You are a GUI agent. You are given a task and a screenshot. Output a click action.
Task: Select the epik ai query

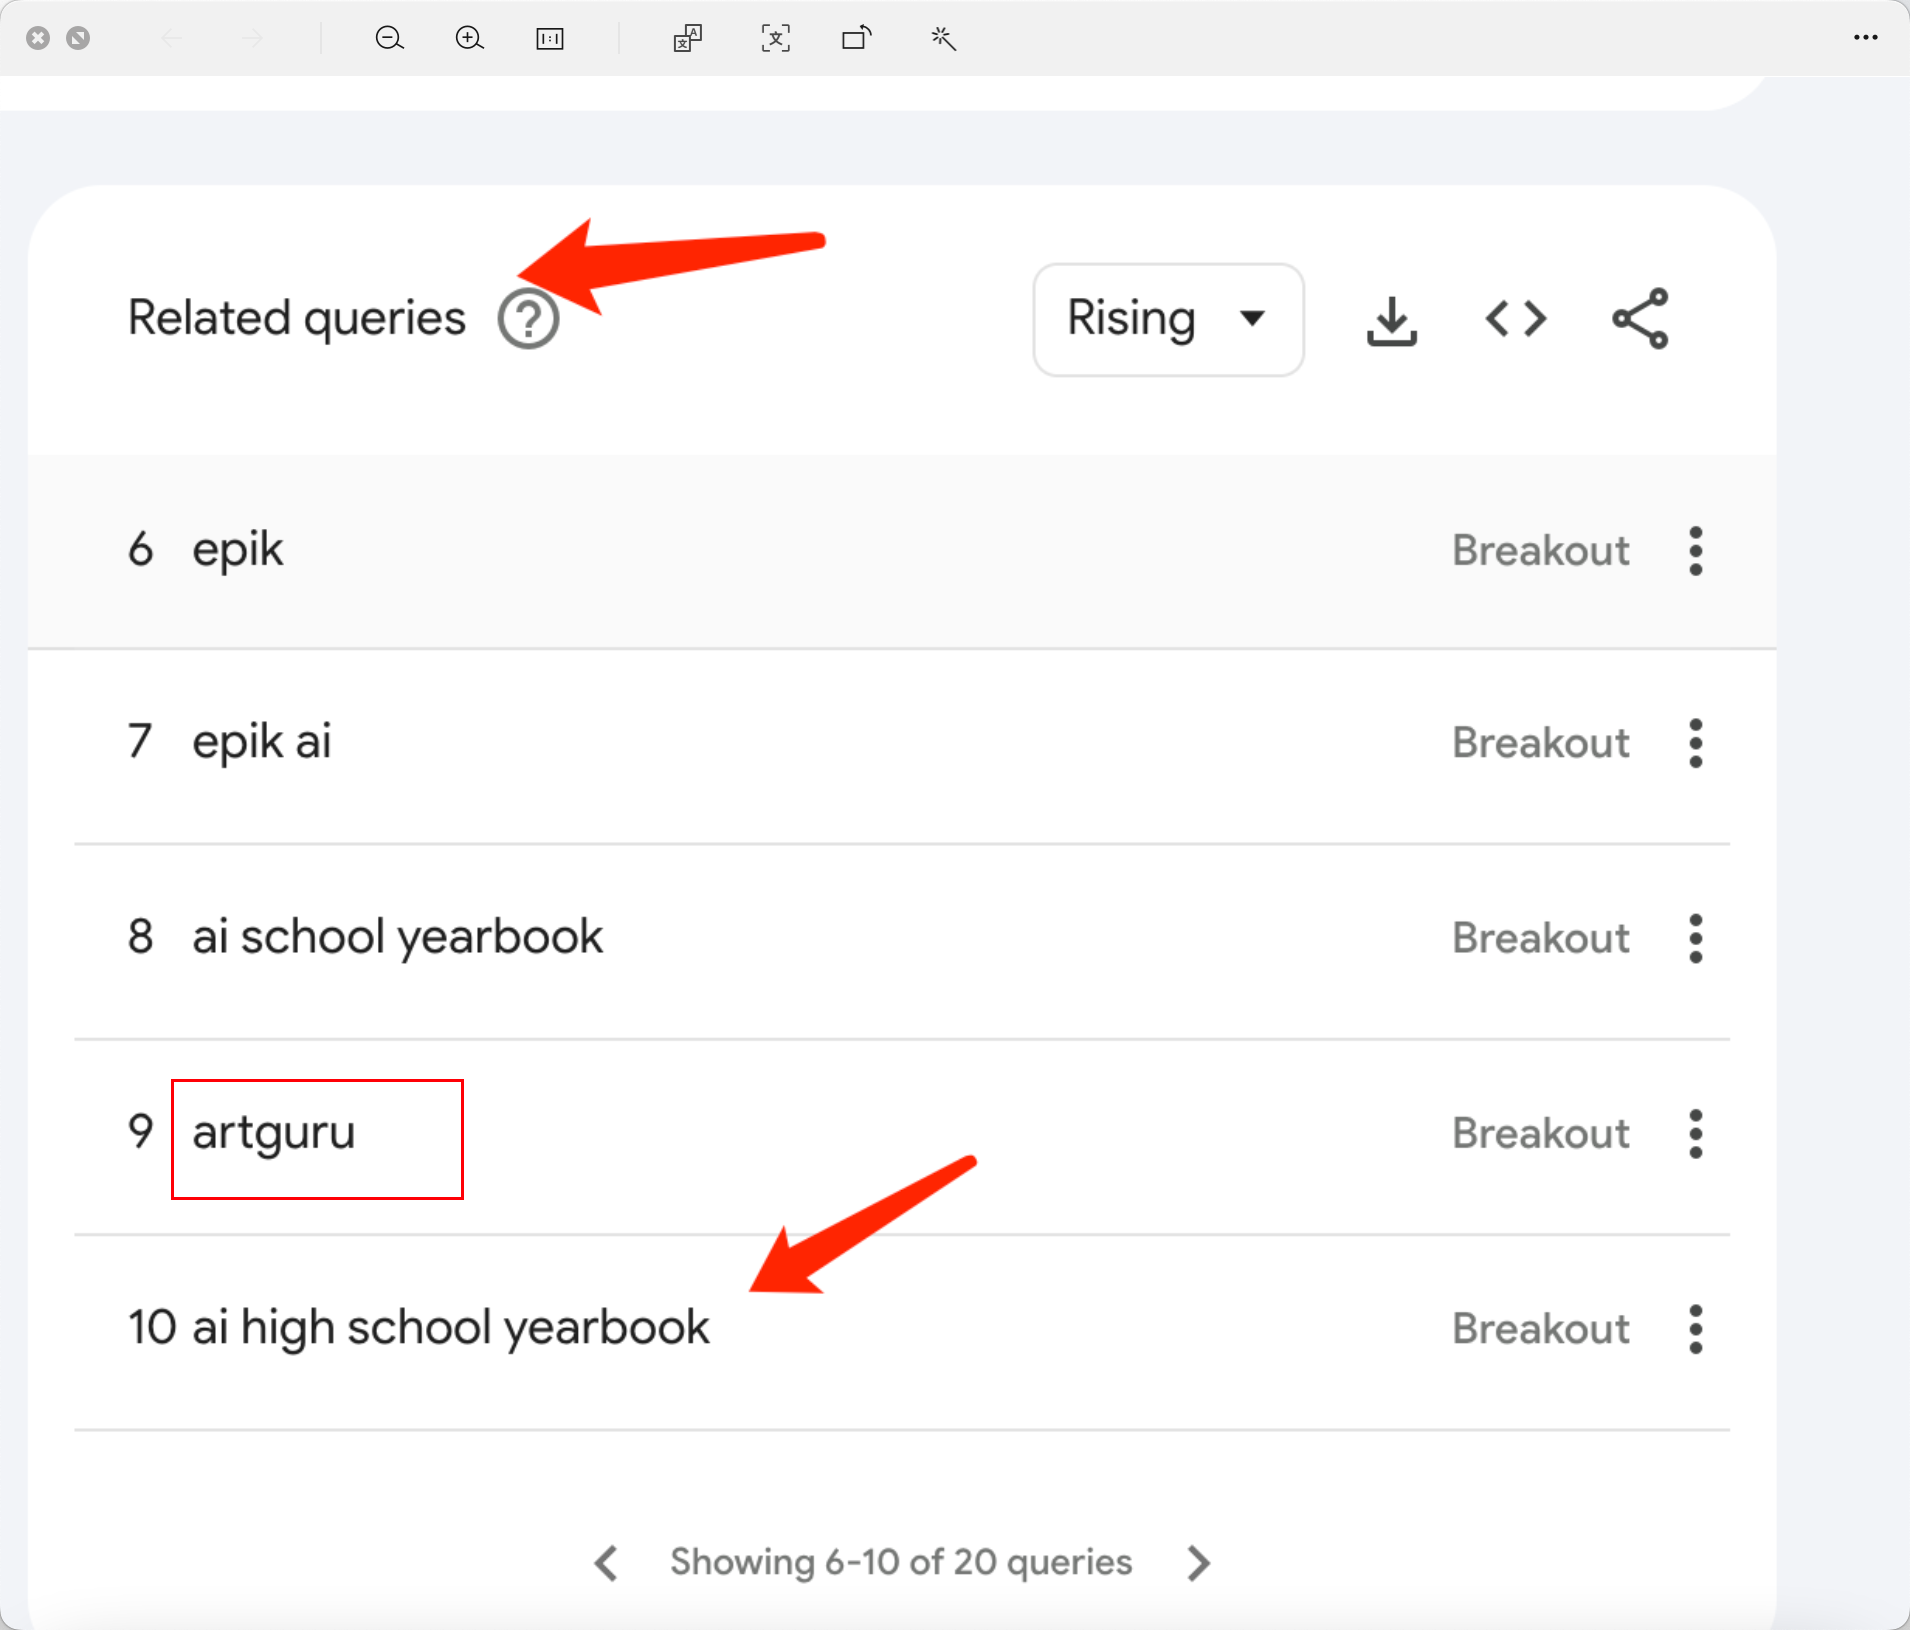262,743
